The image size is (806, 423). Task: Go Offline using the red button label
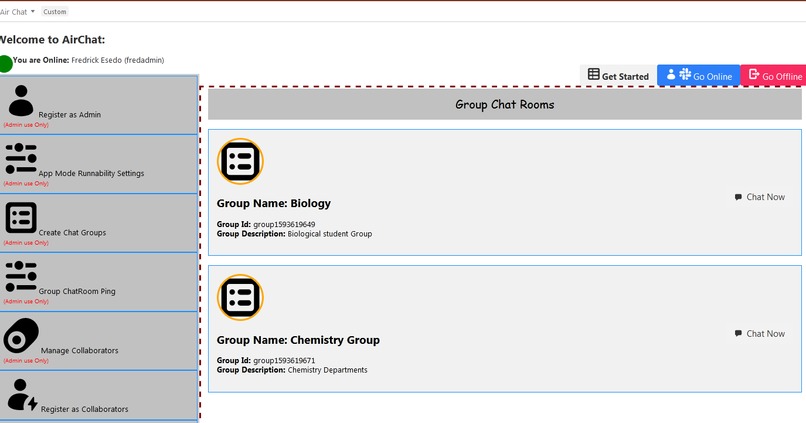[x=782, y=77]
